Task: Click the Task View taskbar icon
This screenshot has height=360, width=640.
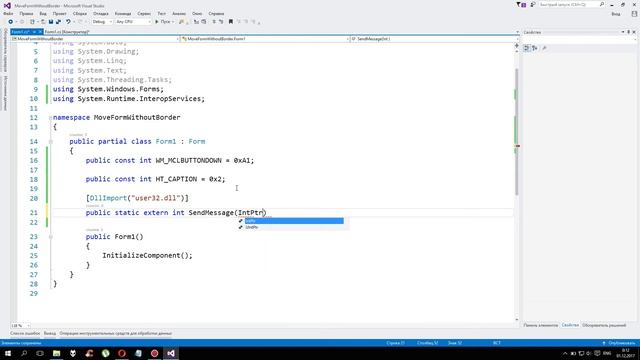Action: [40, 353]
